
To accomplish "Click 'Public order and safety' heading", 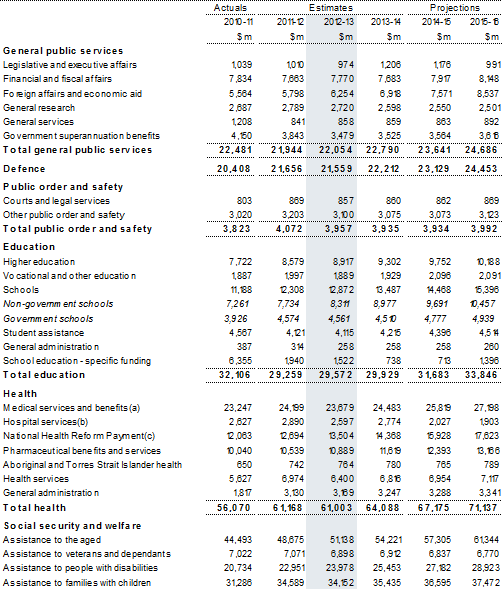I will pos(63,187).
